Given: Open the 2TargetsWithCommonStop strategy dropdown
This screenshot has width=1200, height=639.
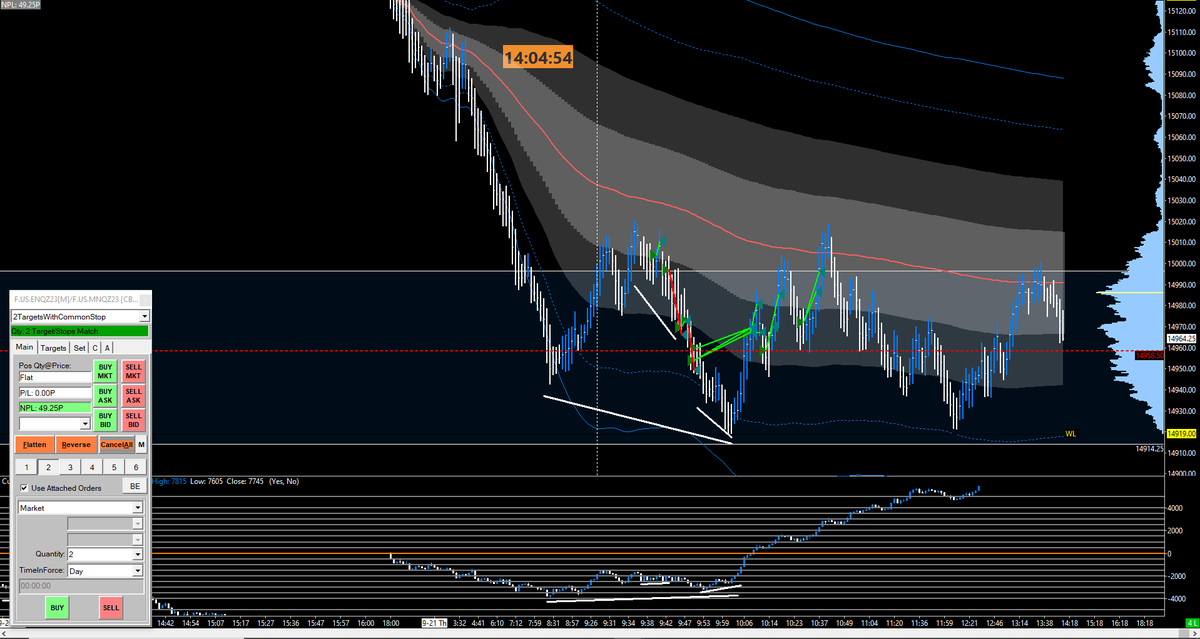Looking at the screenshot, I should click(79, 316).
